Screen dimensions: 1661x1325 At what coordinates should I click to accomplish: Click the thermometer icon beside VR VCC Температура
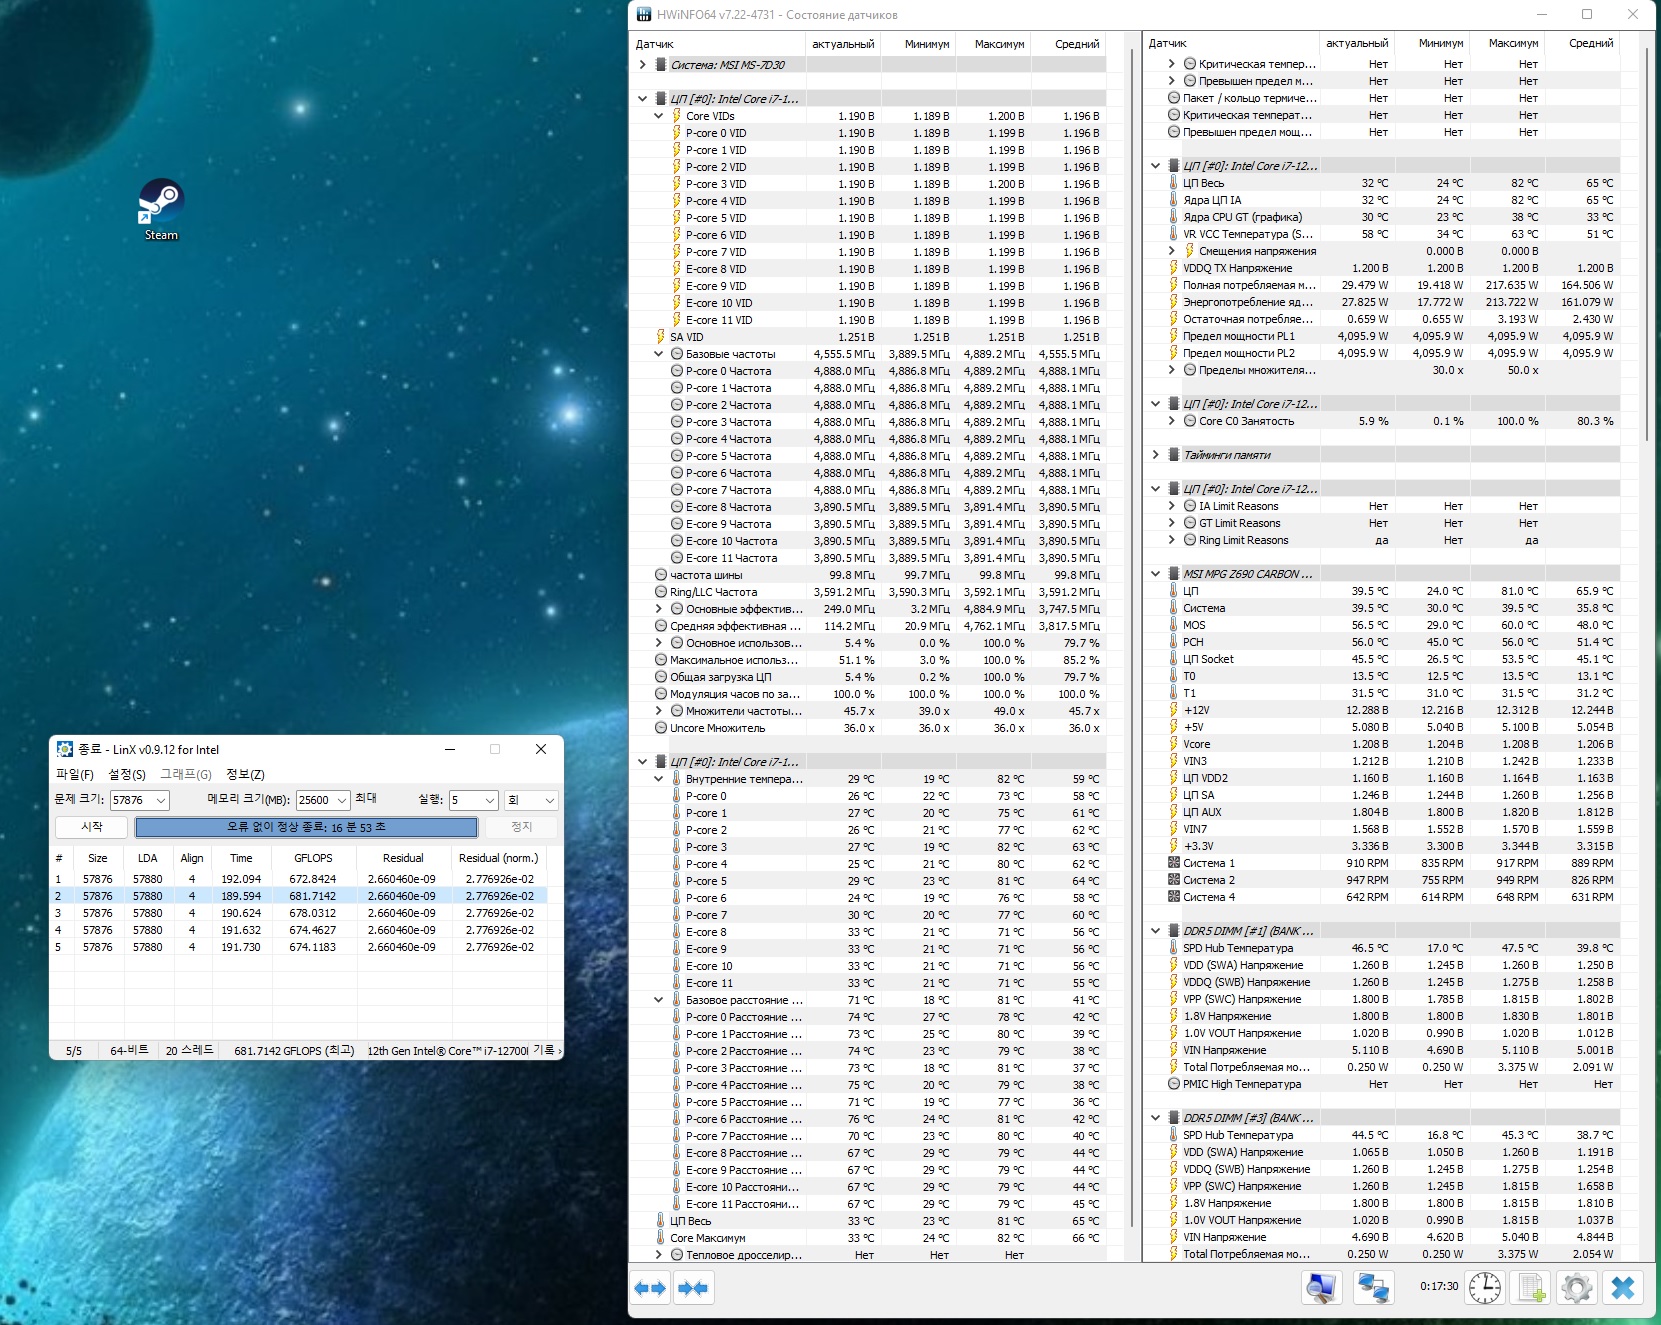[x=1174, y=234]
